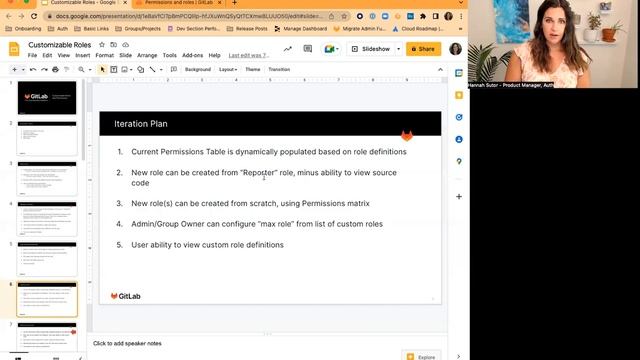The image size is (640, 360).
Task: Bookmark this page with the star icon
Action: 344,16
